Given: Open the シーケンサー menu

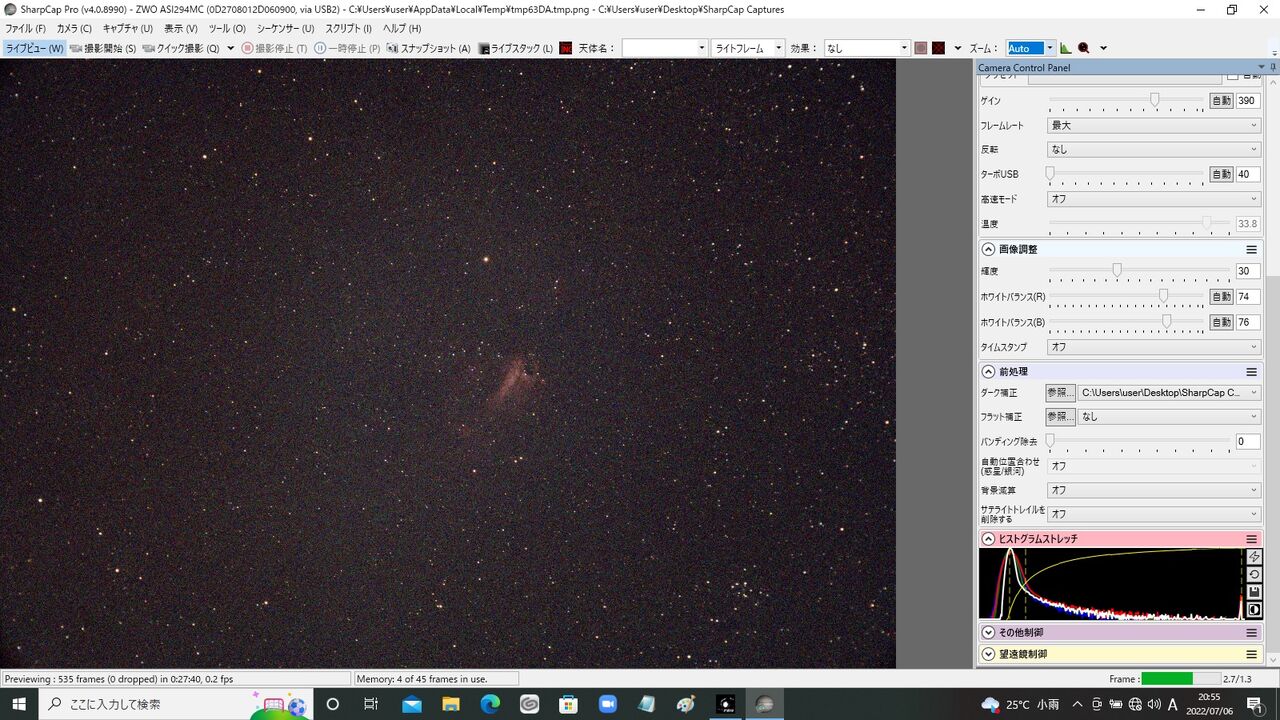Looking at the screenshot, I should pos(285,29).
